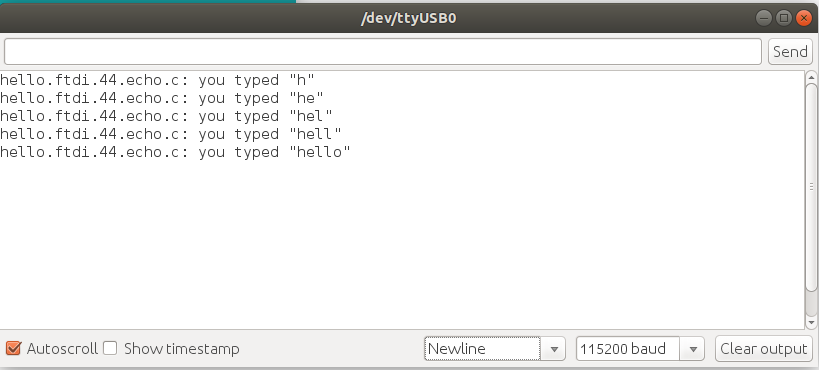Click the Send button
The width and height of the screenshot is (819, 370).
coord(790,51)
